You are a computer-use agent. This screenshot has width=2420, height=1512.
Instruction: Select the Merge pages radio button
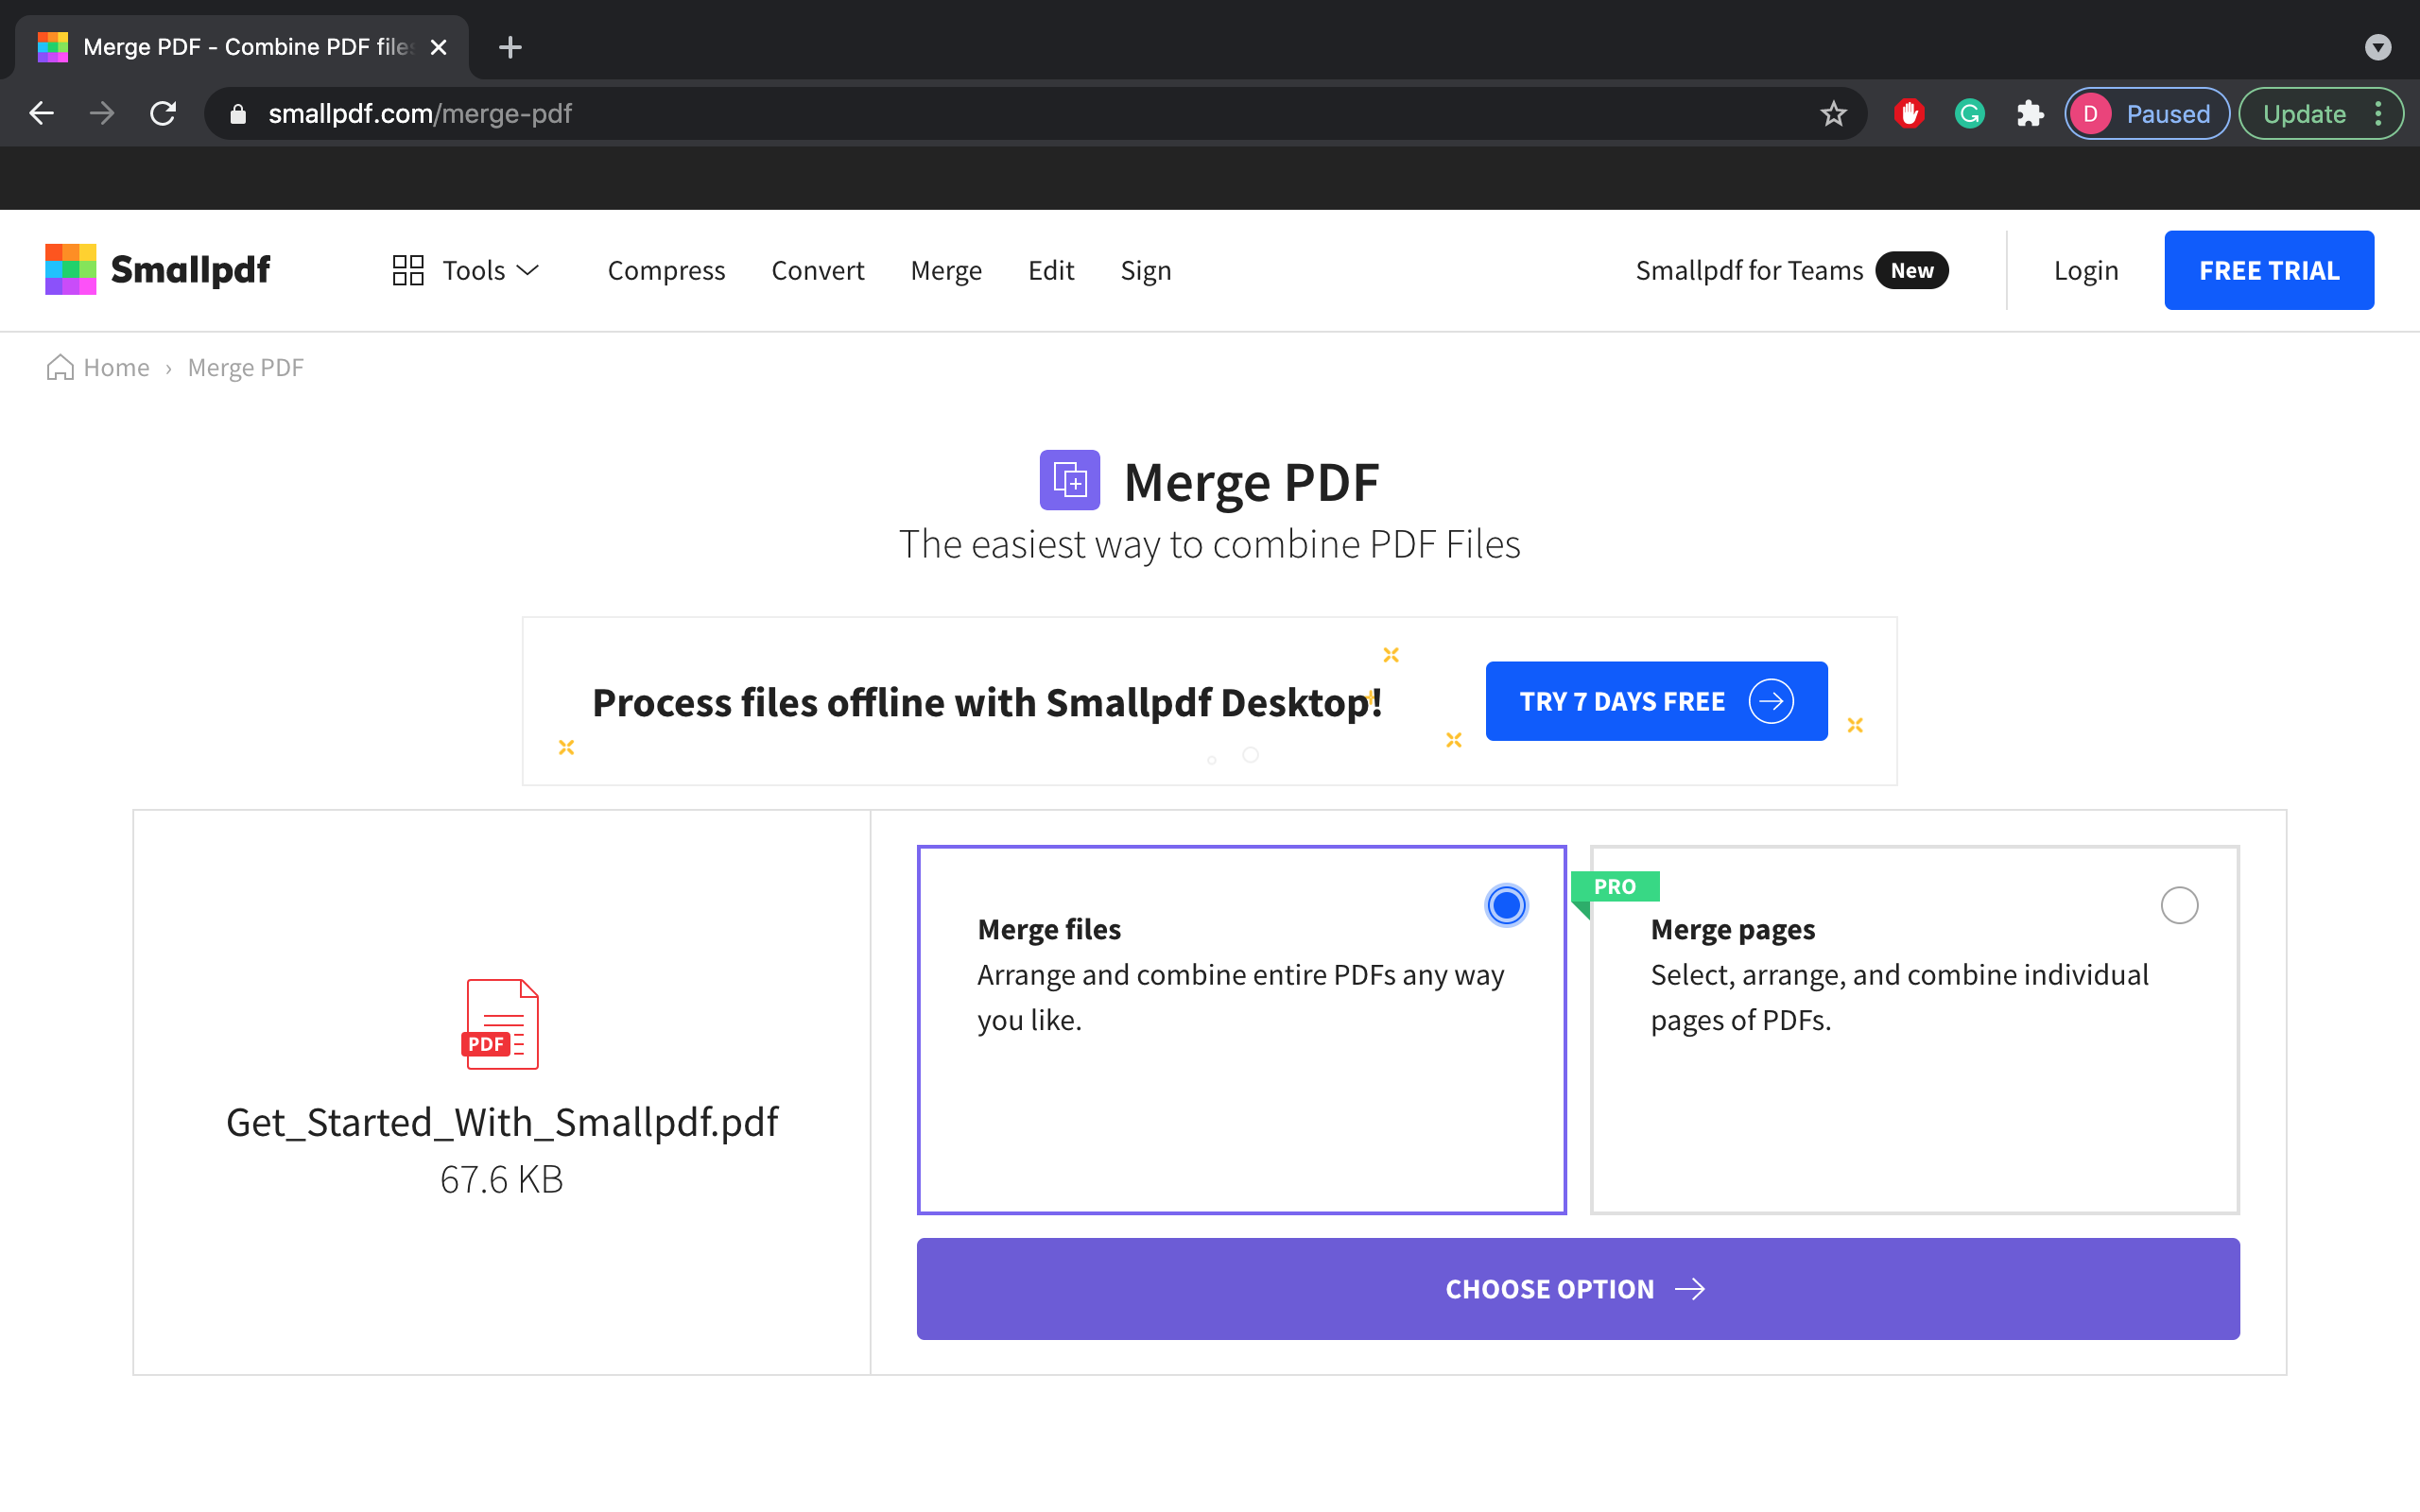tap(2179, 905)
